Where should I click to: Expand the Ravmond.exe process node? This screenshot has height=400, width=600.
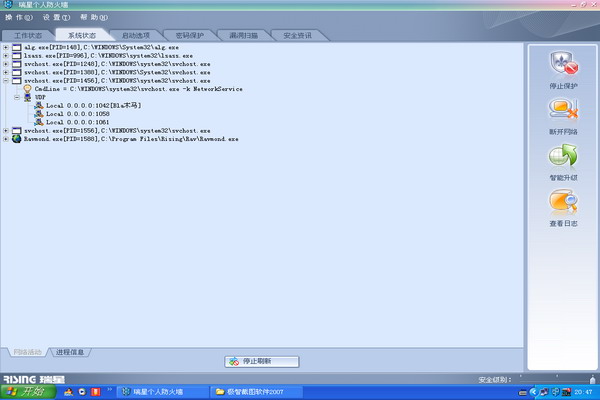(6, 139)
